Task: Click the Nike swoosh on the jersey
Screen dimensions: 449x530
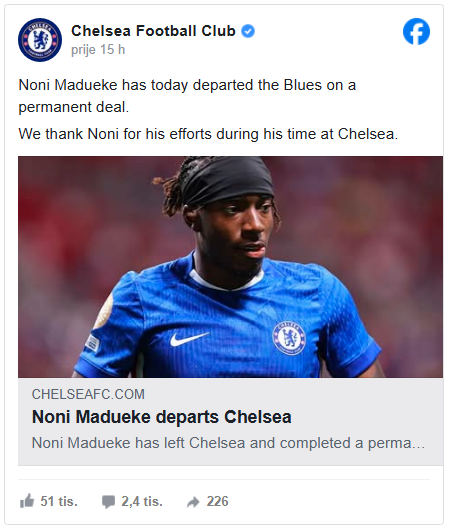Action: click(x=189, y=339)
